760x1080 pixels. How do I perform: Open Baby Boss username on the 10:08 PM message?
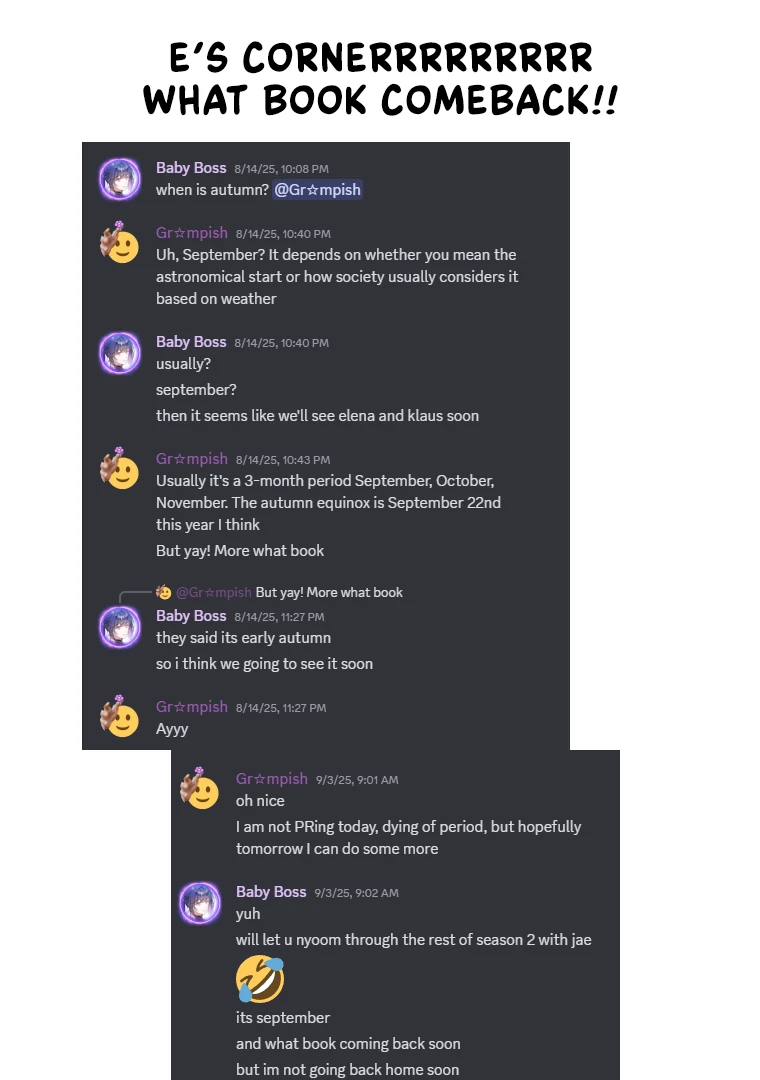pyautogui.click(x=191, y=168)
